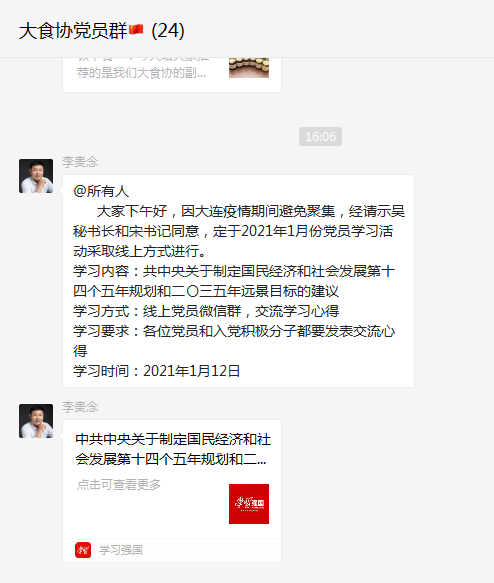The height and width of the screenshot is (583, 494).
Task: Click the 16:06 timestamp label
Action: pyautogui.click(x=320, y=136)
